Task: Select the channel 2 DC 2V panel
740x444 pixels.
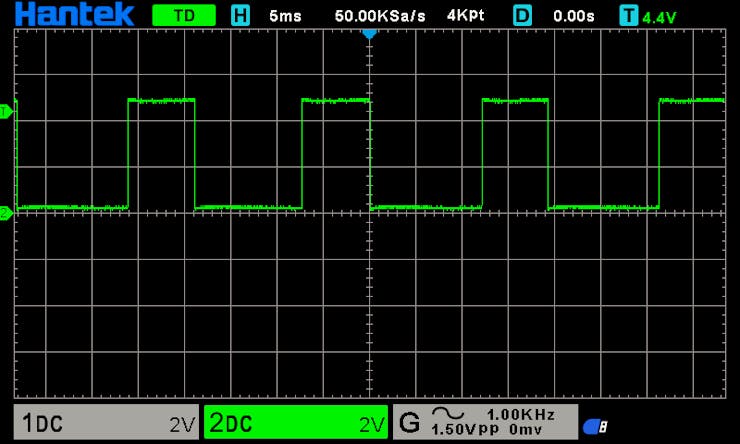Action: pos(296,422)
